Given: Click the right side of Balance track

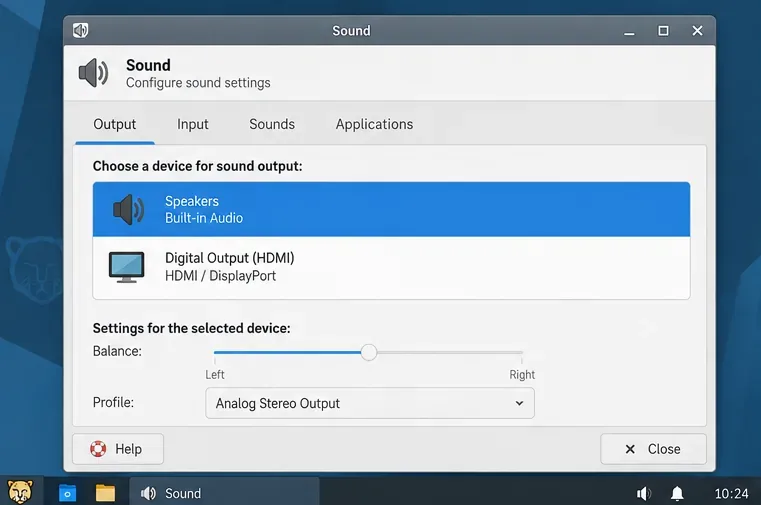Looking at the screenshot, I should pos(449,353).
